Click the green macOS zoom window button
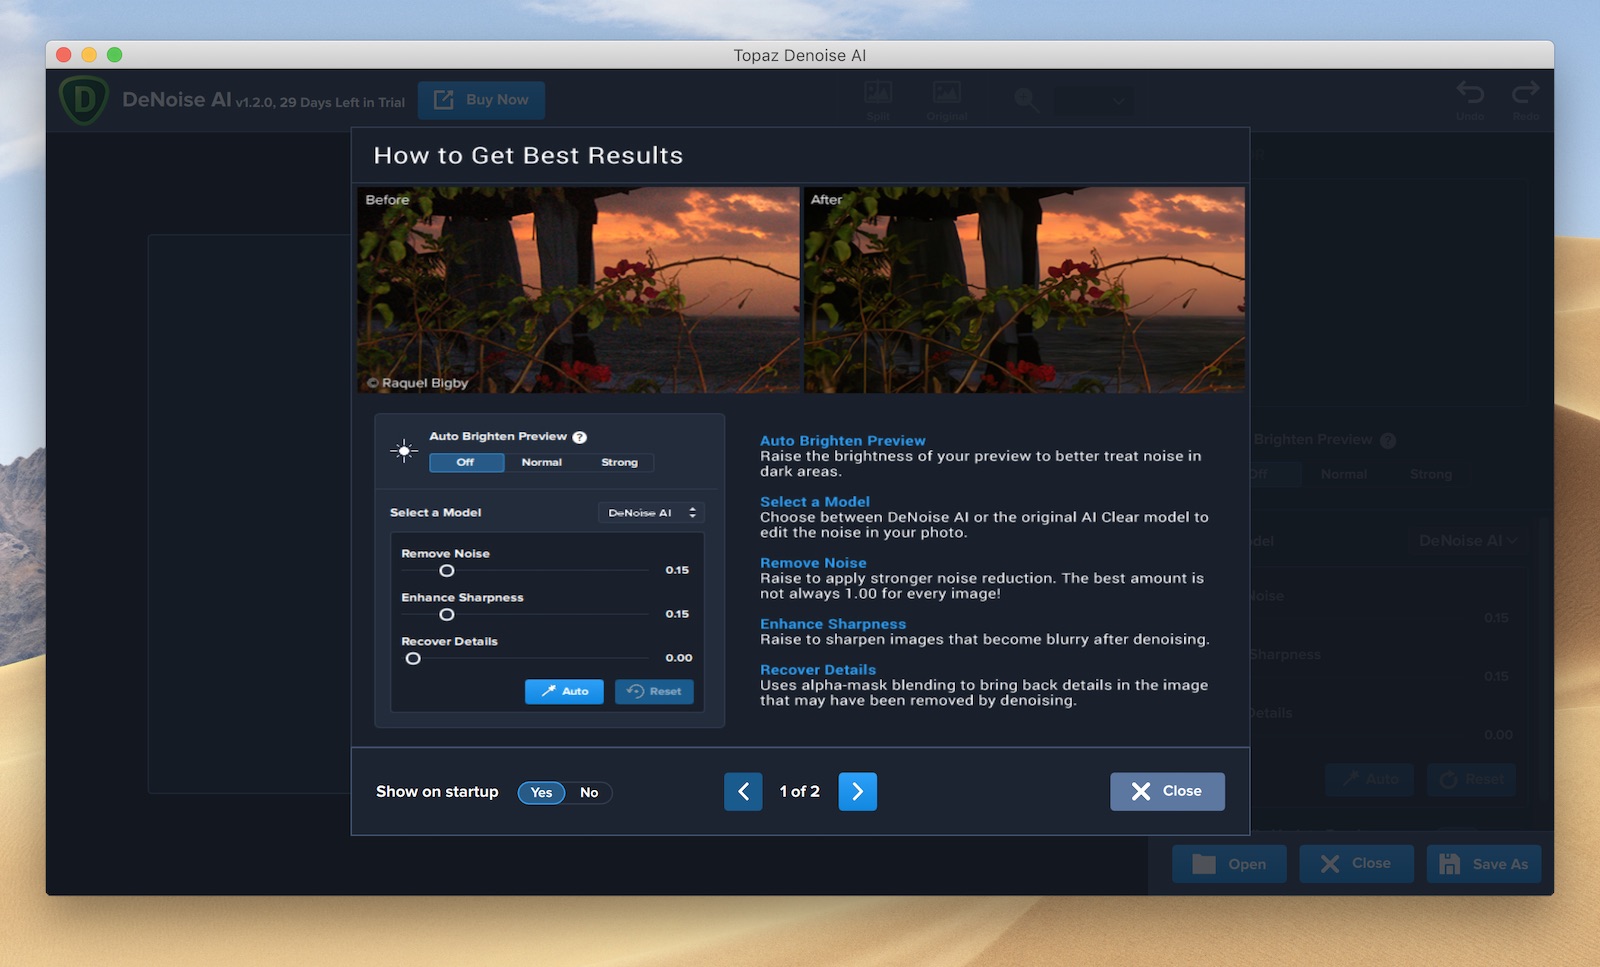Viewport: 1600px width, 967px height. pyautogui.click(x=115, y=55)
